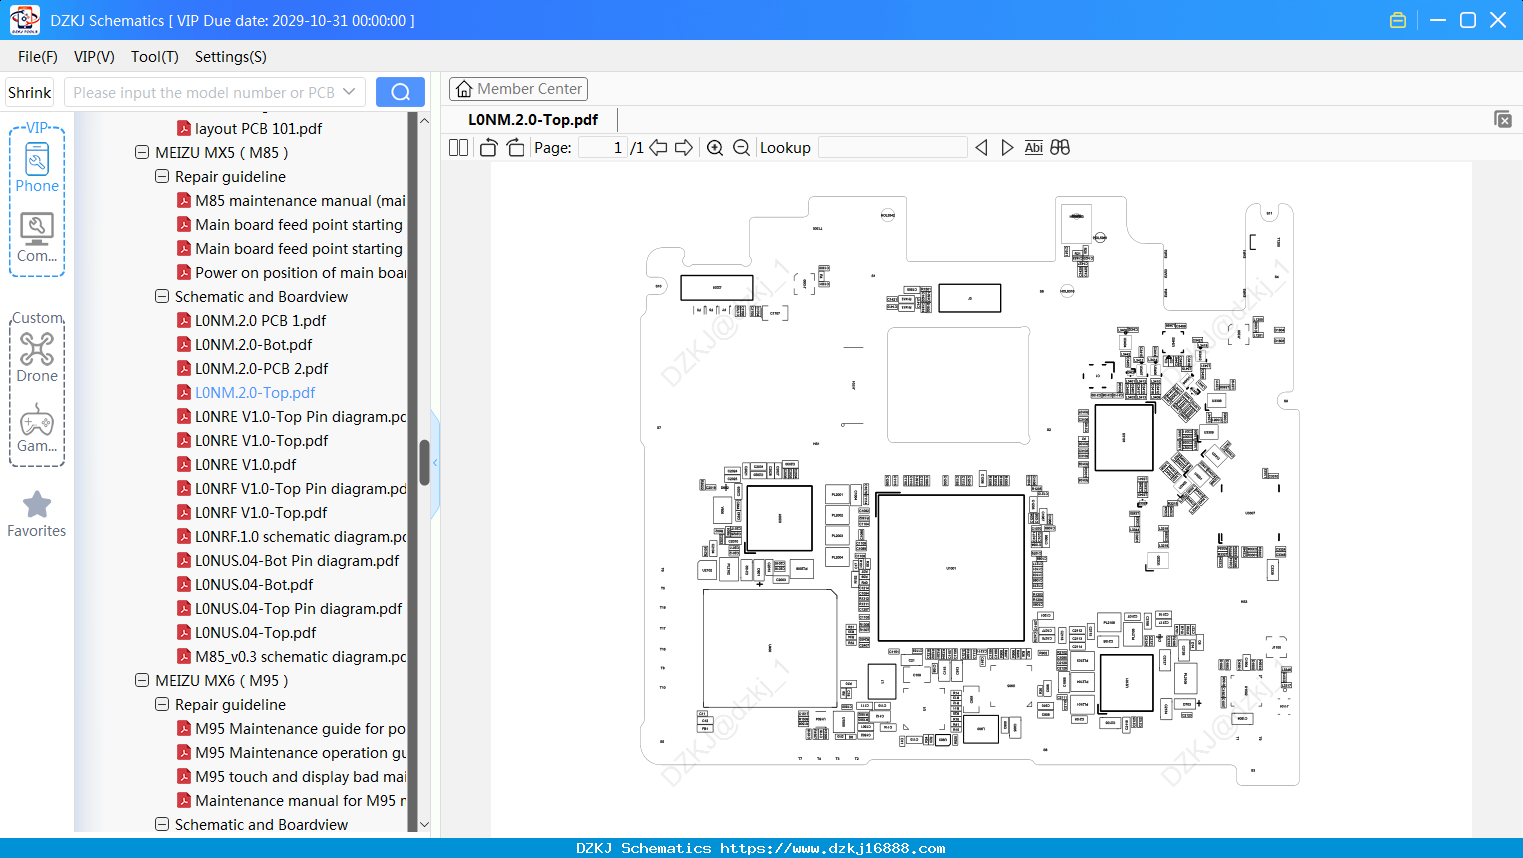The image size is (1523, 858).
Task: Open the Drone category
Action: click(x=37, y=357)
